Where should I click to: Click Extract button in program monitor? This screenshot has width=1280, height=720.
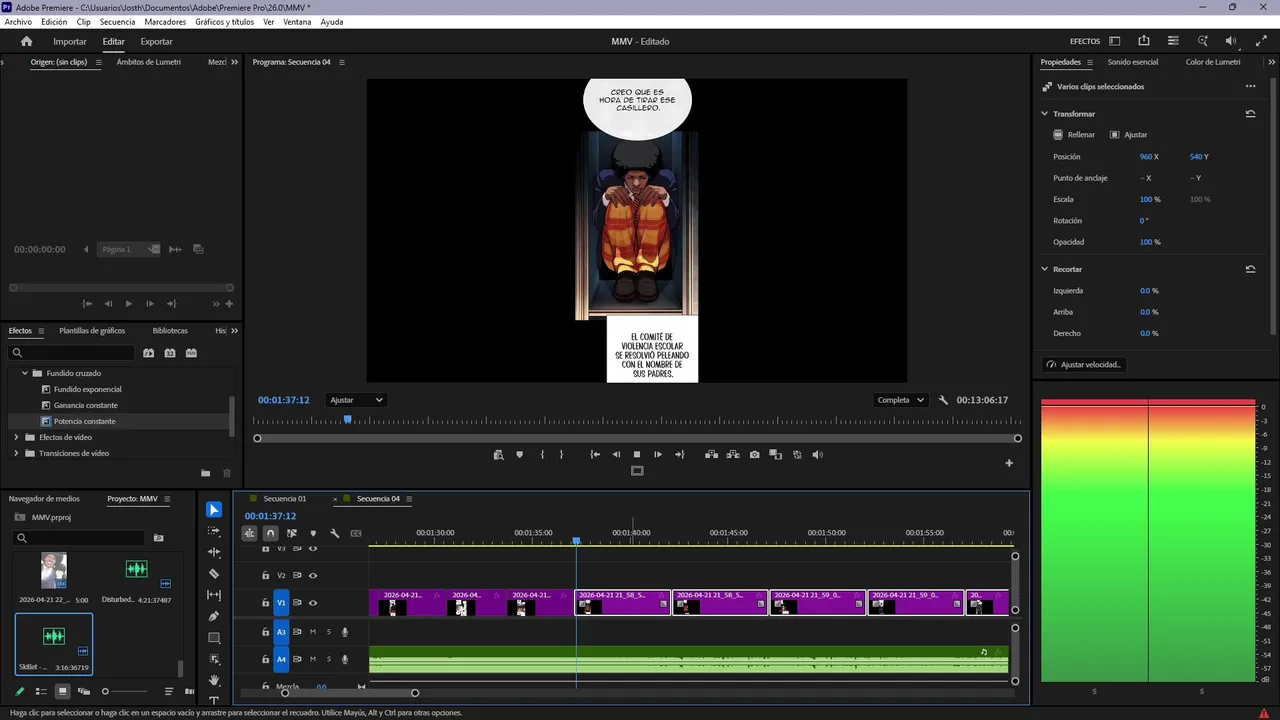click(x=733, y=454)
